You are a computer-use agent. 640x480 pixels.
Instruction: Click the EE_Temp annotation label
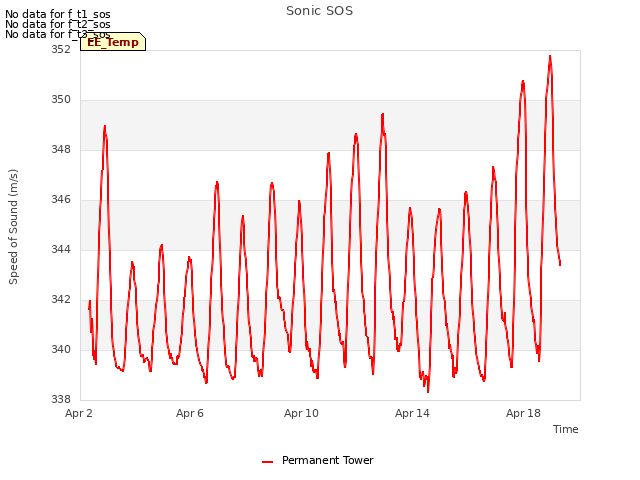point(113,42)
